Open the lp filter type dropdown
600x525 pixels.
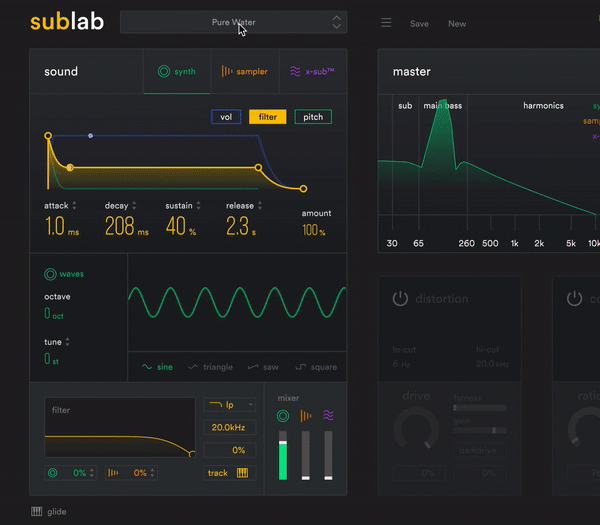230,404
